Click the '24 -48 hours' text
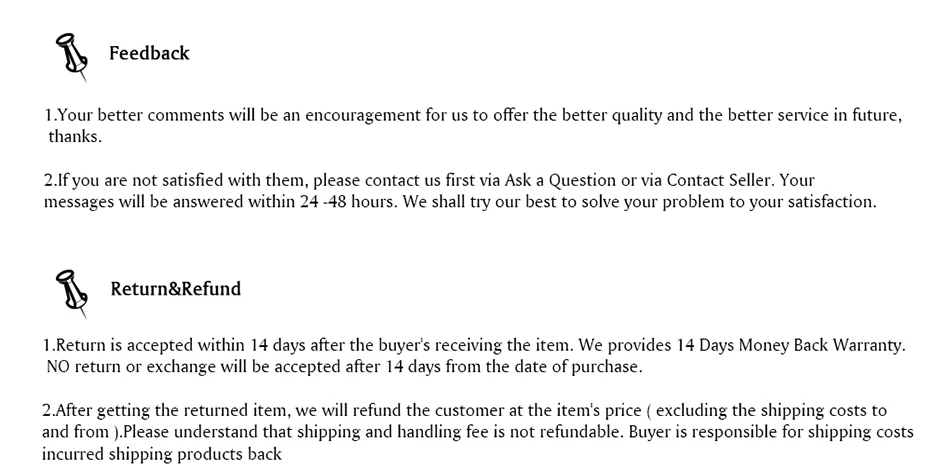Viewport: 950px width, 476px height. coord(348,202)
